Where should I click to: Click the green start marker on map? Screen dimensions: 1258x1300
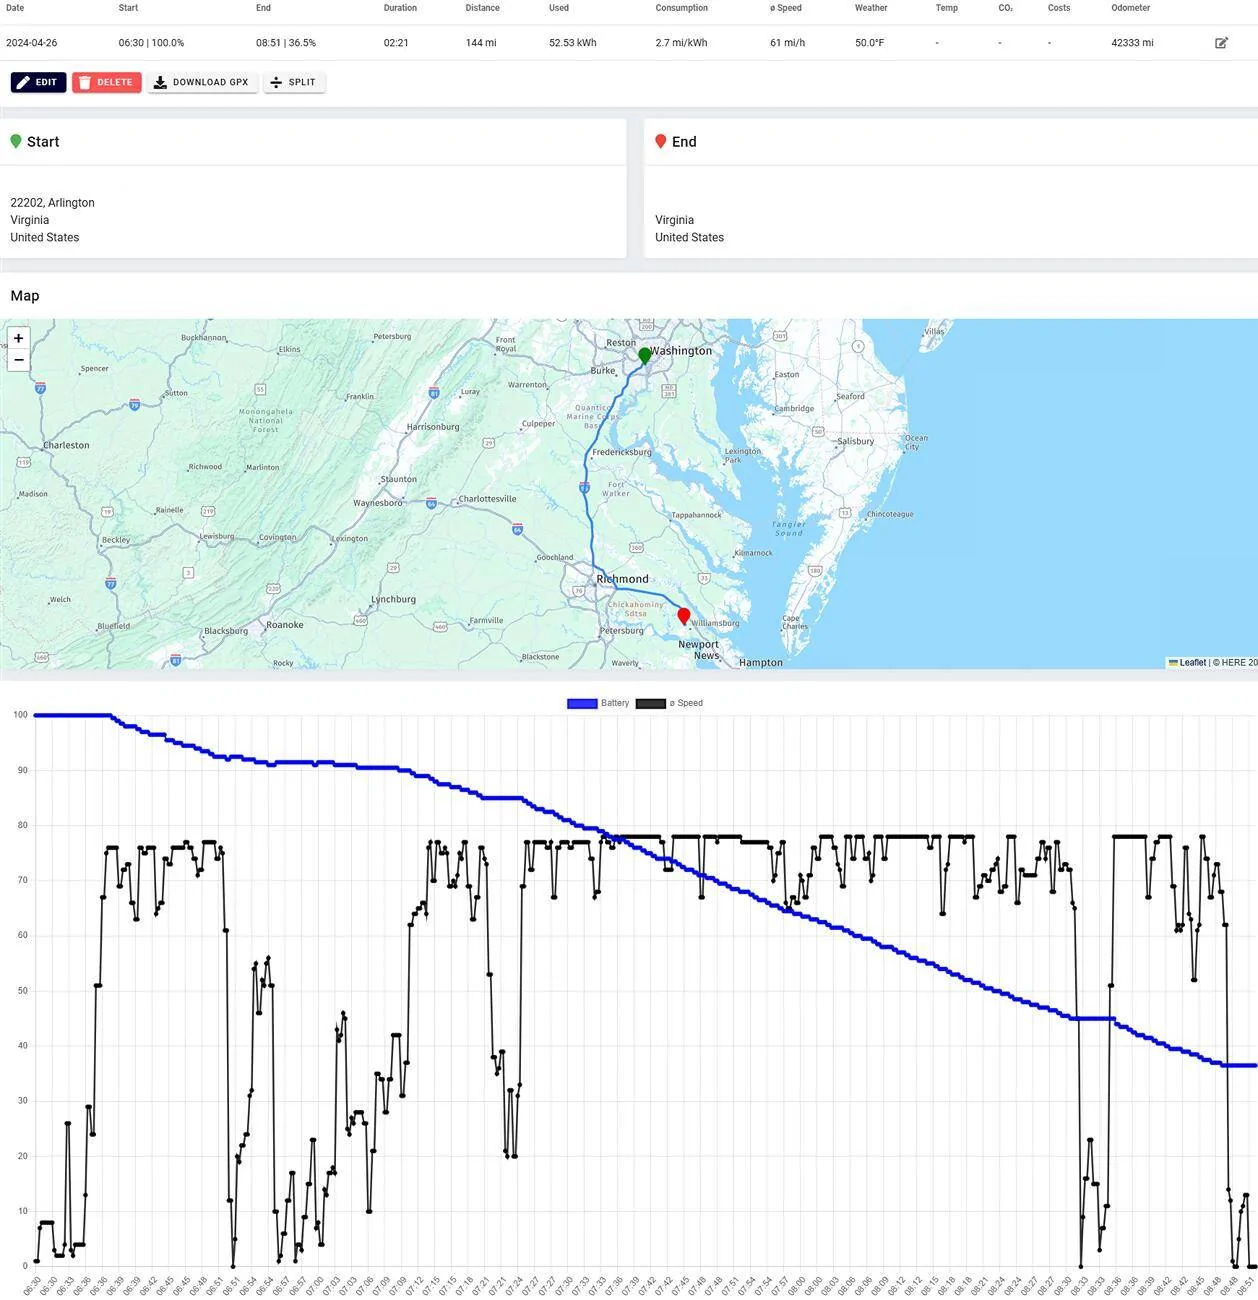tap(645, 356)
